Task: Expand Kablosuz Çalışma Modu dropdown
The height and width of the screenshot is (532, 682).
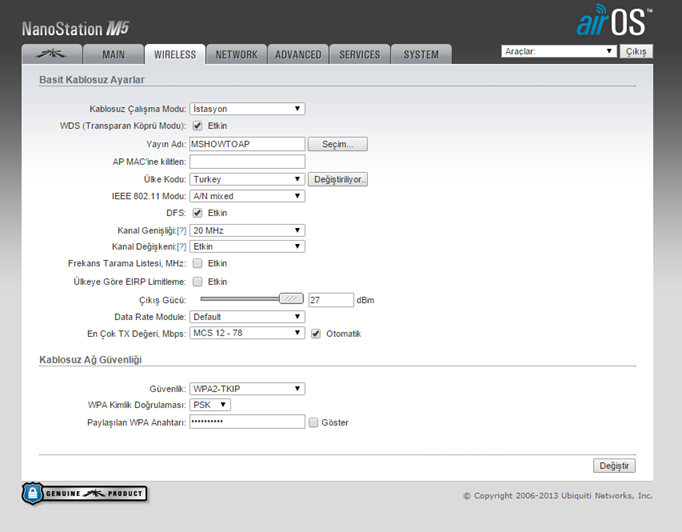Action: tap(247, 109)
